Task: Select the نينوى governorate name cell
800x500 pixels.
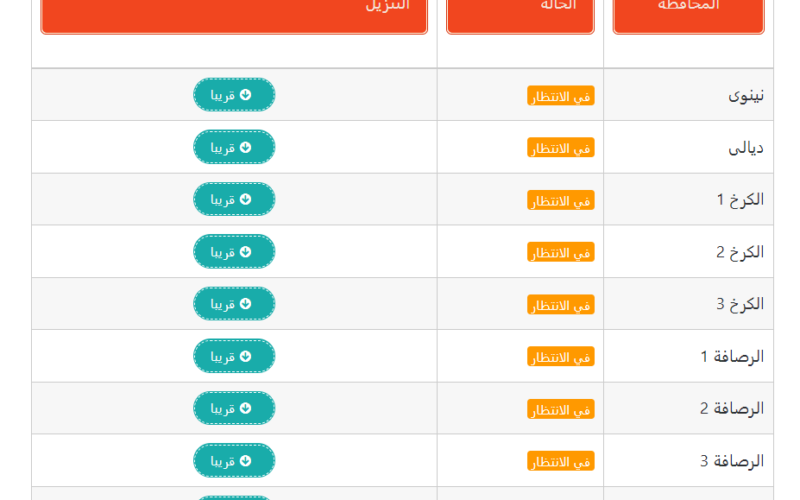Action: [x=746, y=96]
